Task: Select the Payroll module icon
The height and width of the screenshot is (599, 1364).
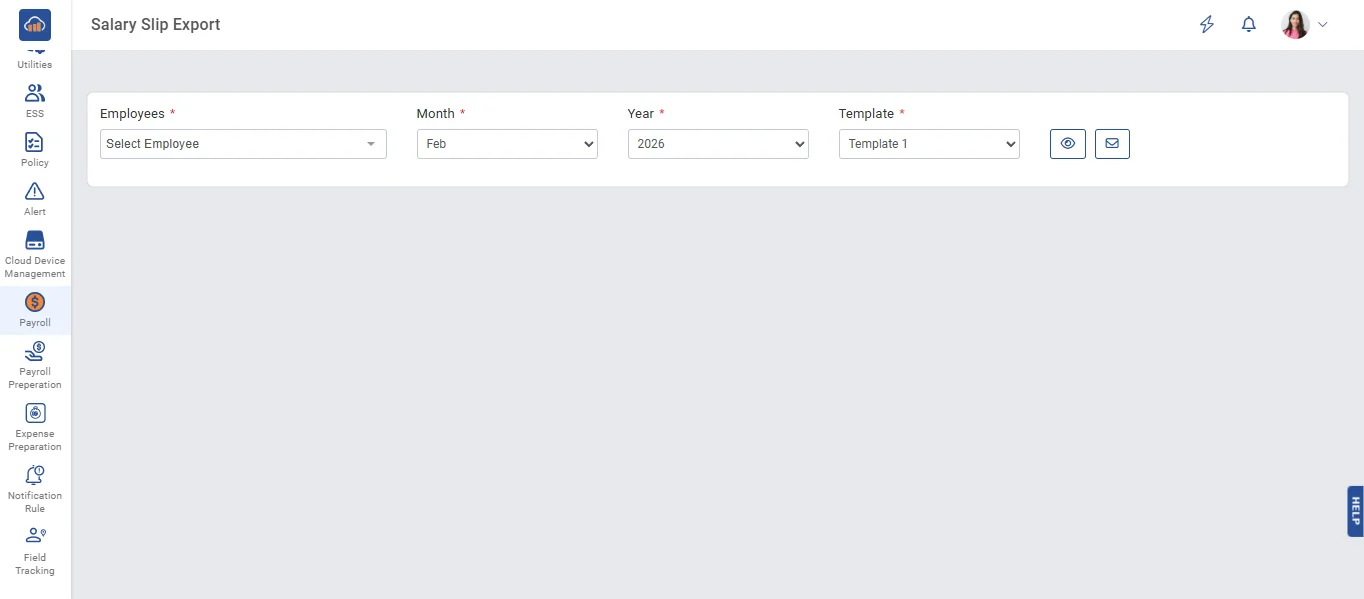Action: point(35,310)
